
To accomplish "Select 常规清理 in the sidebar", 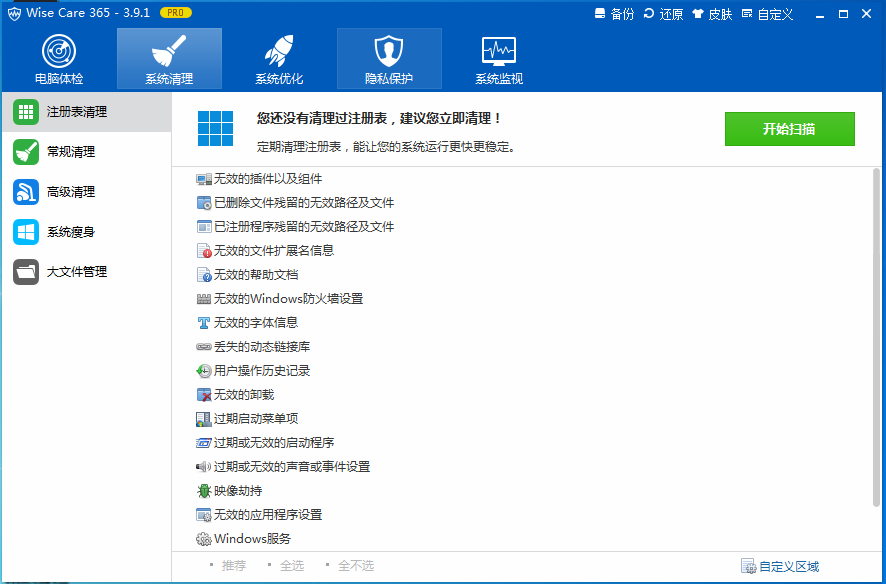I will tap(70, 152).
